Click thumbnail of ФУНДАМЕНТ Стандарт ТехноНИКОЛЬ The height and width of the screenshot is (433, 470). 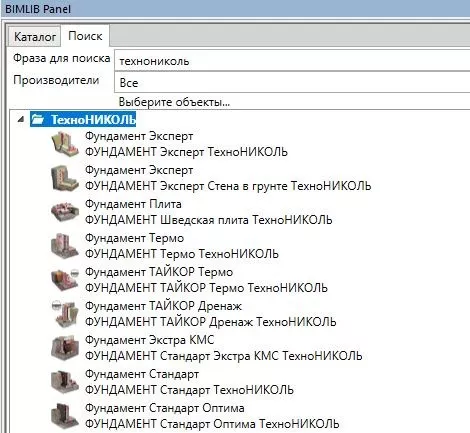65,382
